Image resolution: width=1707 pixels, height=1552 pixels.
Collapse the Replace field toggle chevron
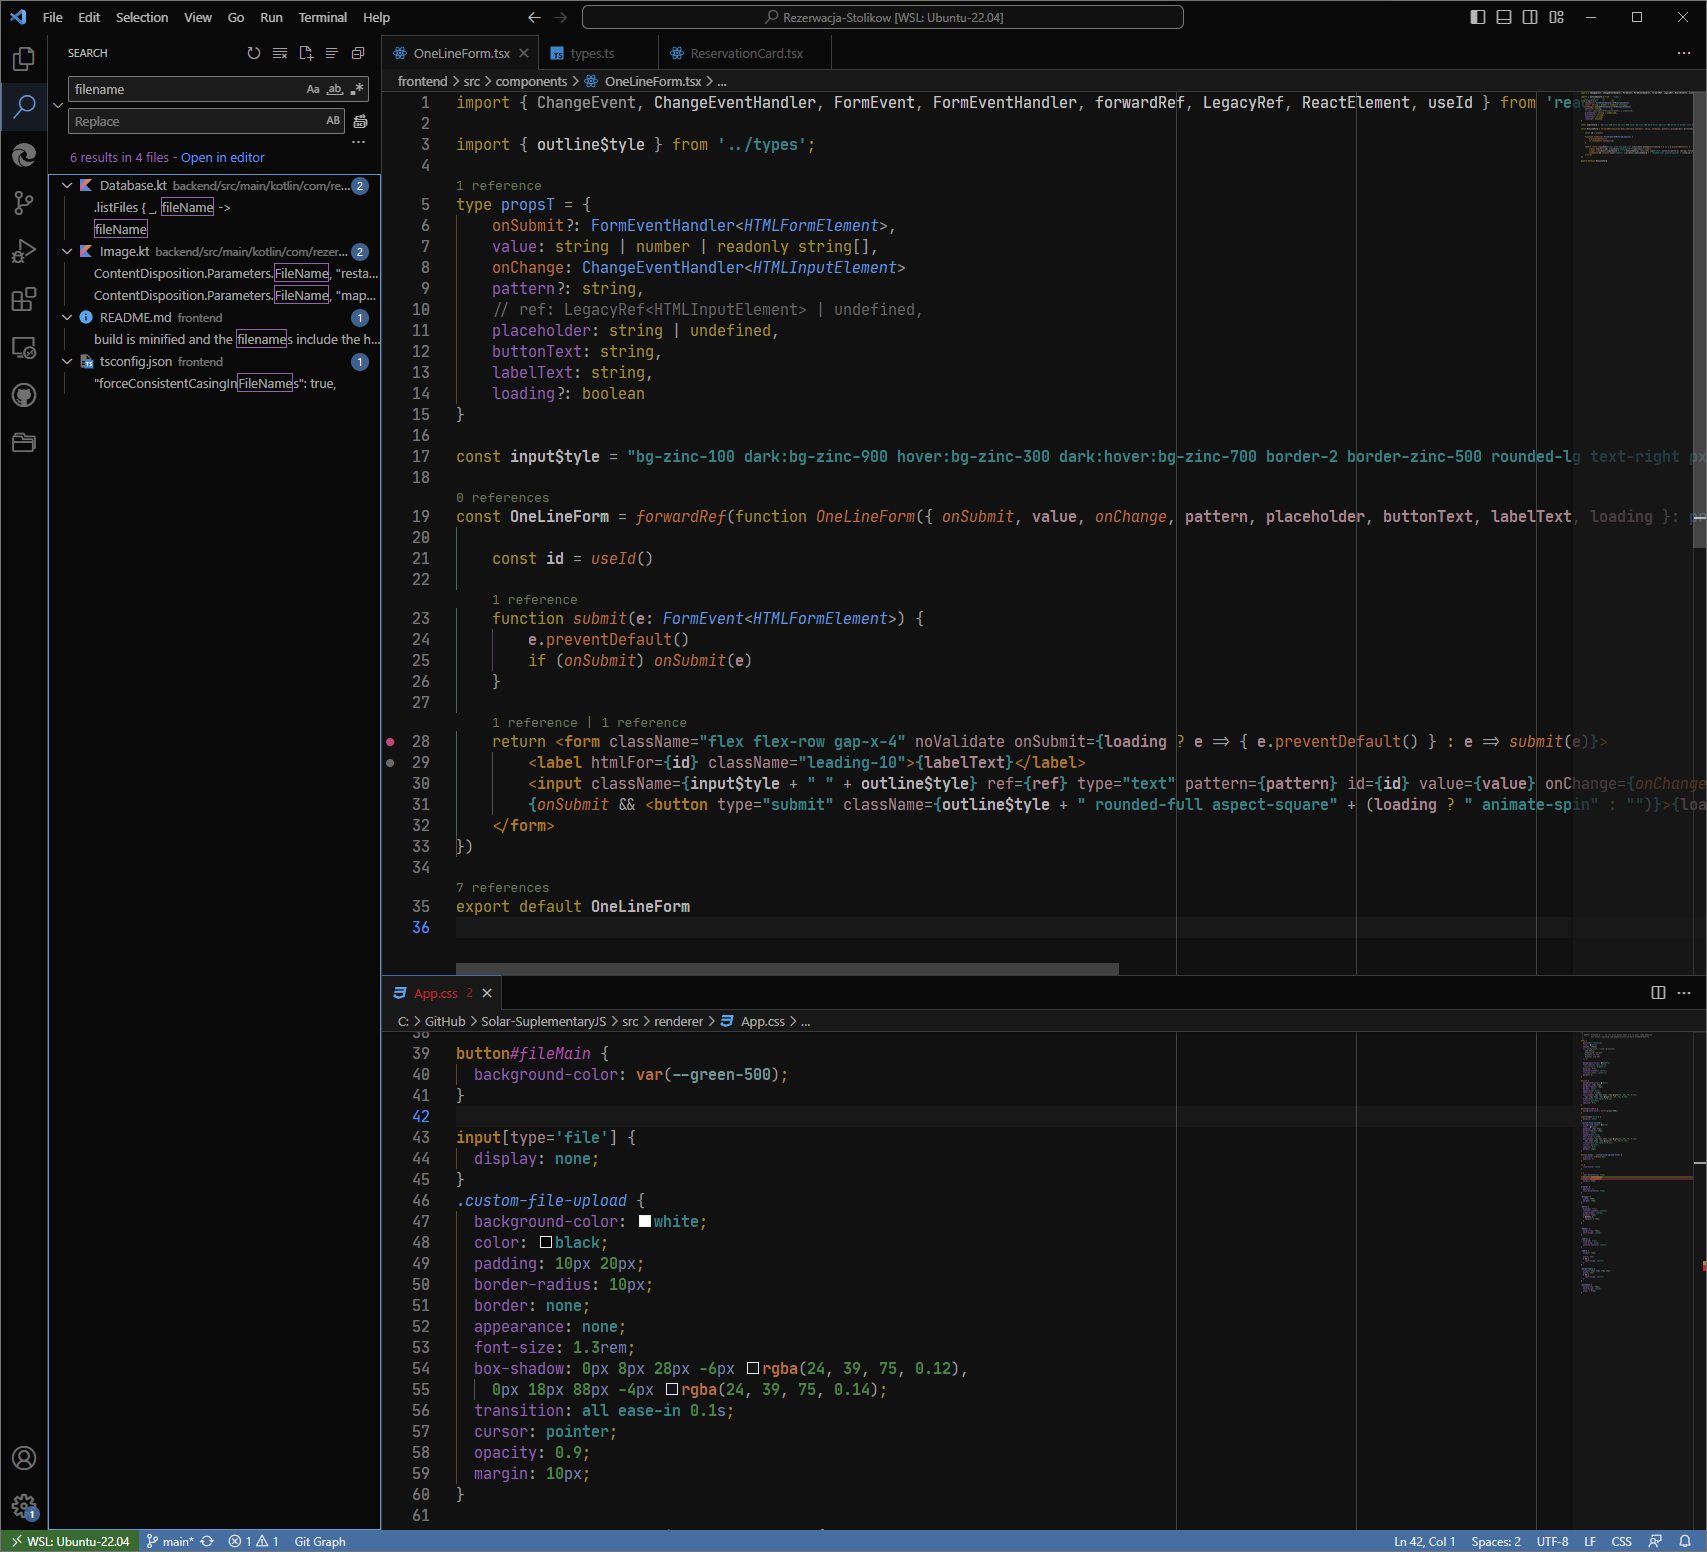click(x=58, y=105)
